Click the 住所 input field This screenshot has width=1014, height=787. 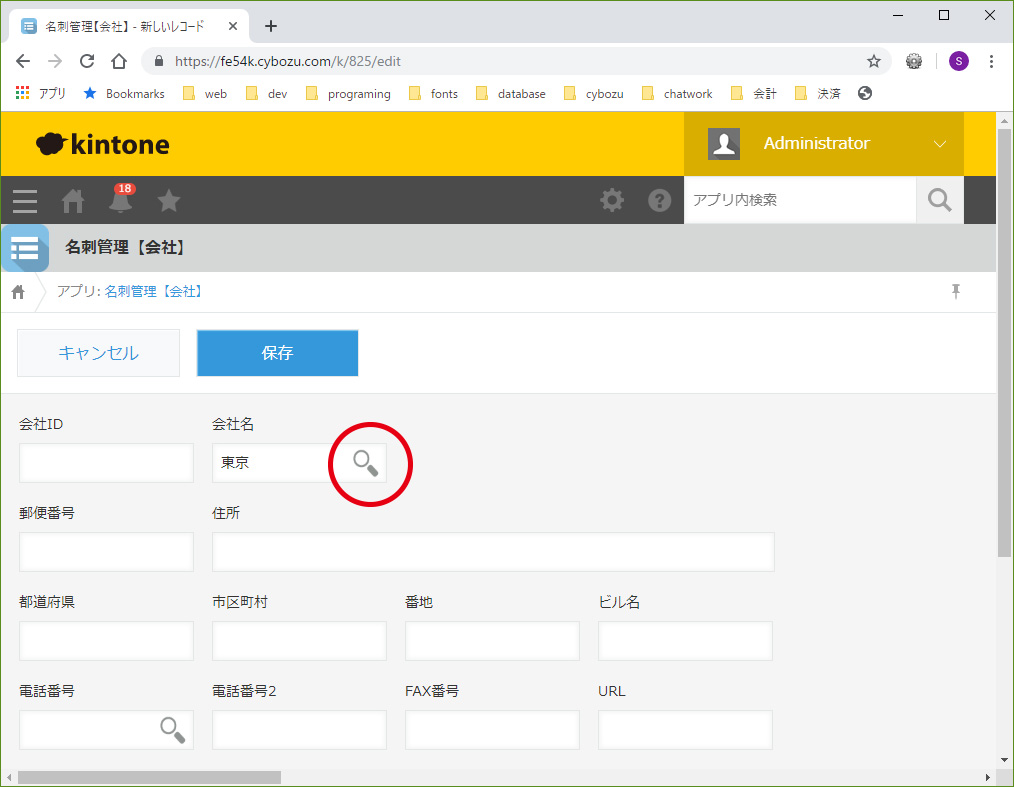[x=493, y=552]
